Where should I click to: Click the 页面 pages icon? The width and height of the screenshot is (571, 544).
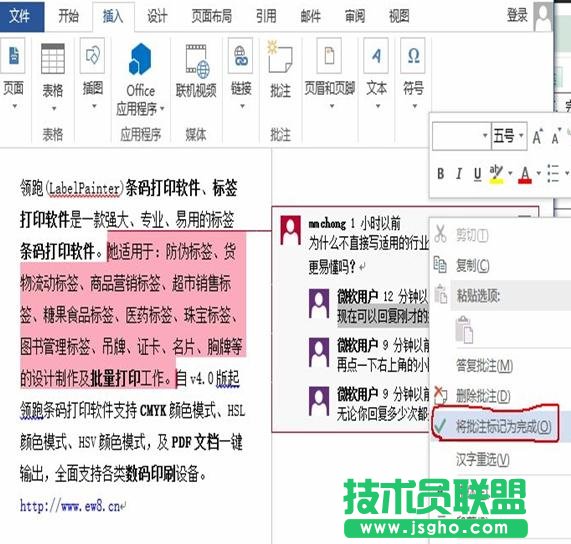tap(13, 55)
